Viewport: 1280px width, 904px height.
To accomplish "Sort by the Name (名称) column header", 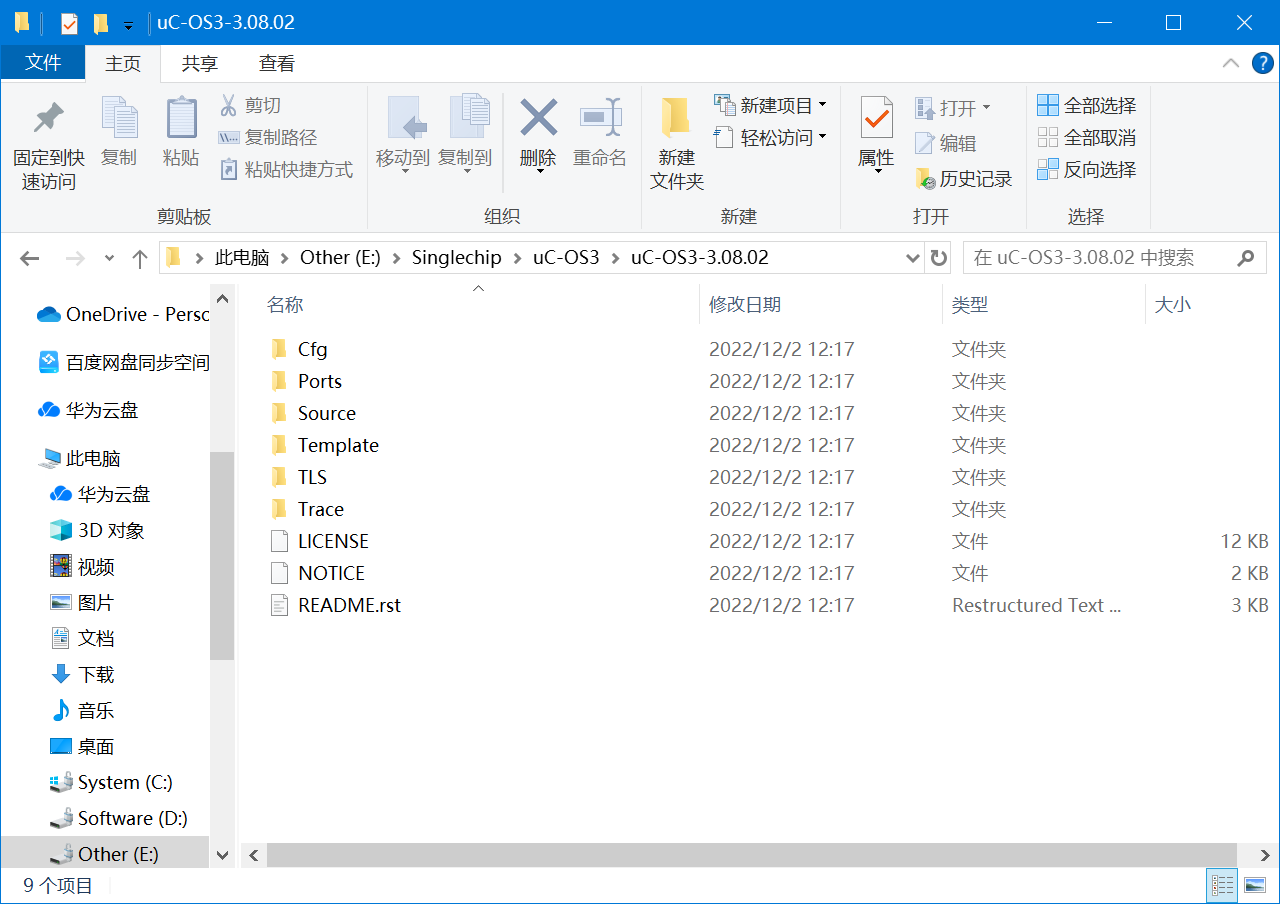I will 477,305.
